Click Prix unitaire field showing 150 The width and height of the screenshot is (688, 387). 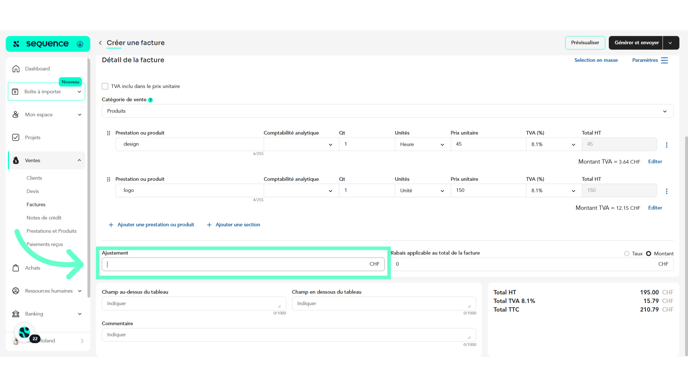click(x=488, y=190)
